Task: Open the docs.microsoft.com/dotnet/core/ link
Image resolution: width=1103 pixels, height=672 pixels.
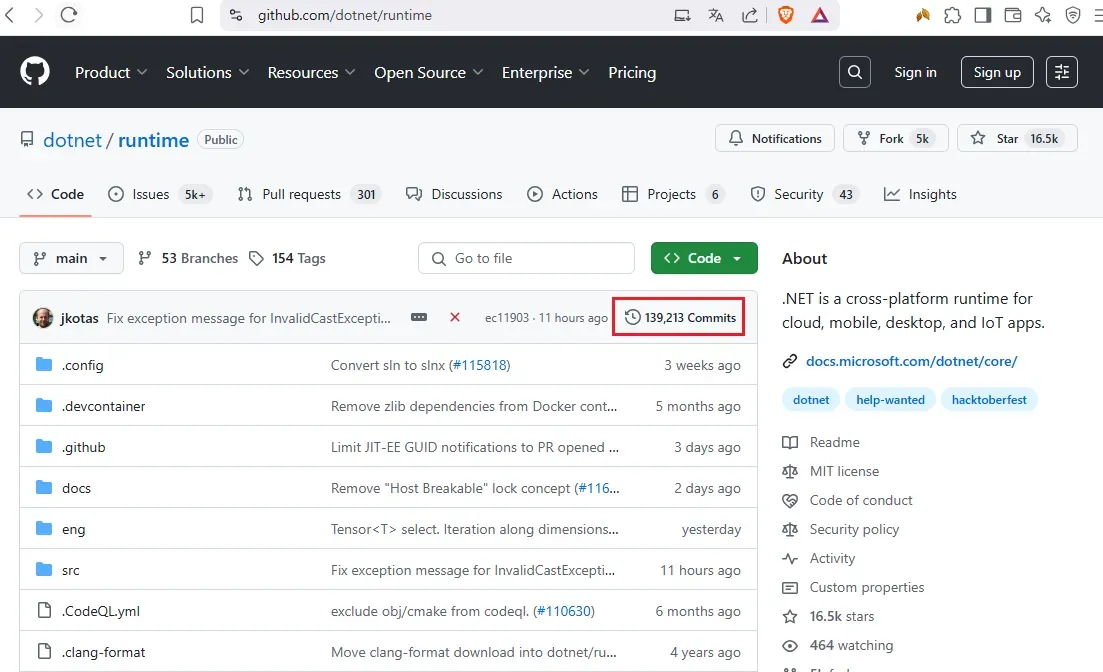Action: (911, 361)
